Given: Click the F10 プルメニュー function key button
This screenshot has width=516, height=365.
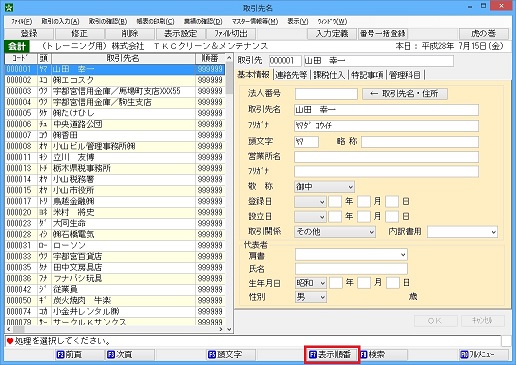Looking at the screenshot, I should pyautogui.click(x=484, y=354).
